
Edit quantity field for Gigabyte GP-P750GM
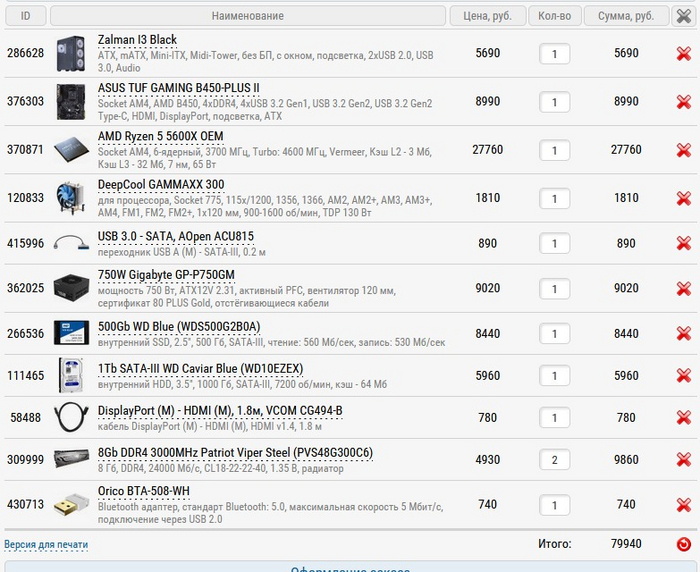(554, 289)
